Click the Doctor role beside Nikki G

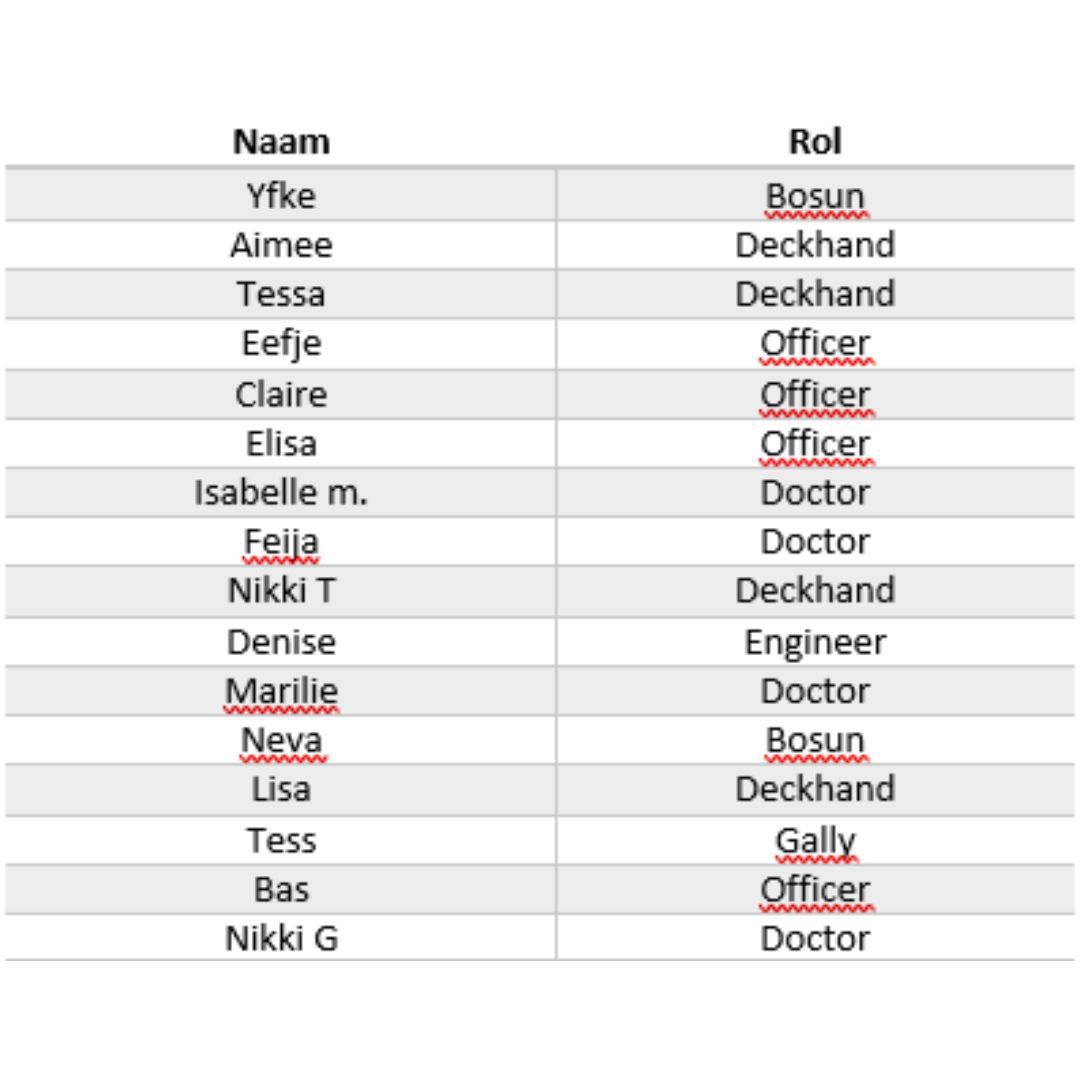coord(815,939)
